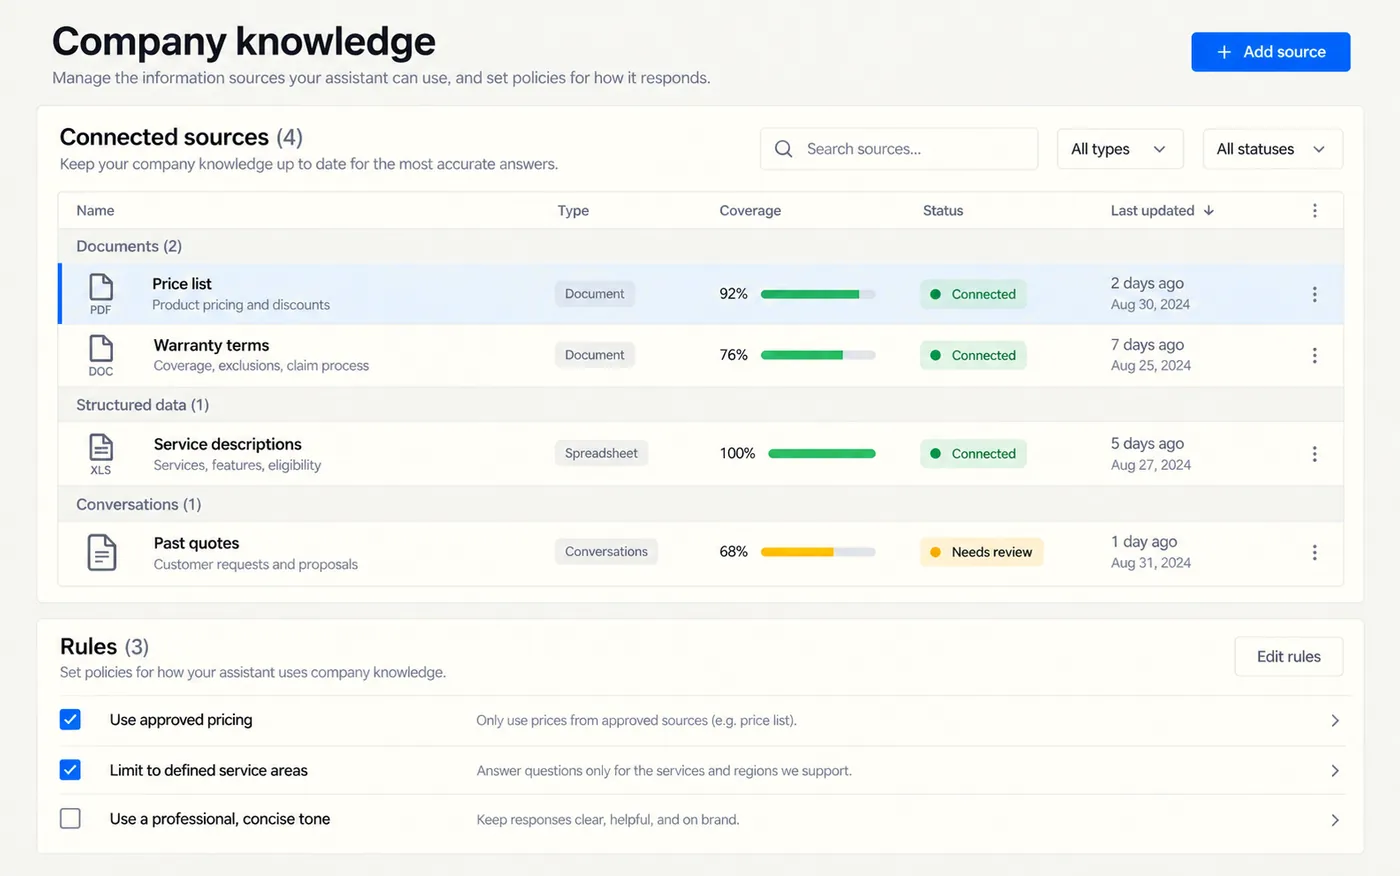Click the 100% coverage bar for Service descriptions

[x=822, y=454]
